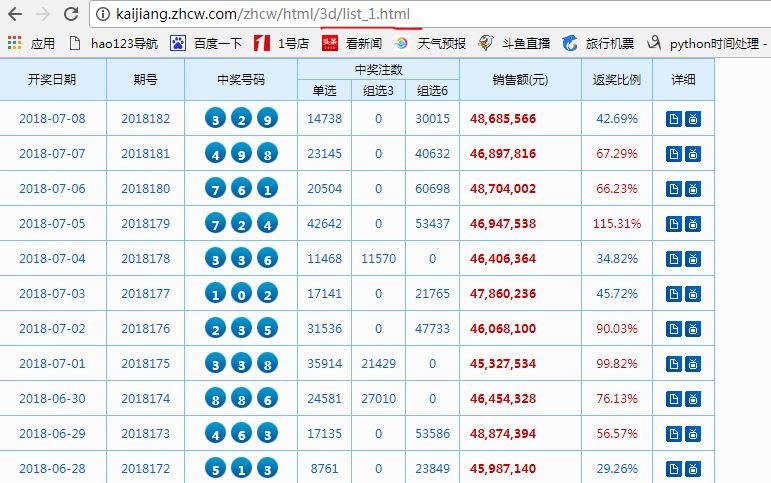This screenshot has height=483, width=771.
Task: Go back using browser back arrow
Action: (x=15, y=14)
